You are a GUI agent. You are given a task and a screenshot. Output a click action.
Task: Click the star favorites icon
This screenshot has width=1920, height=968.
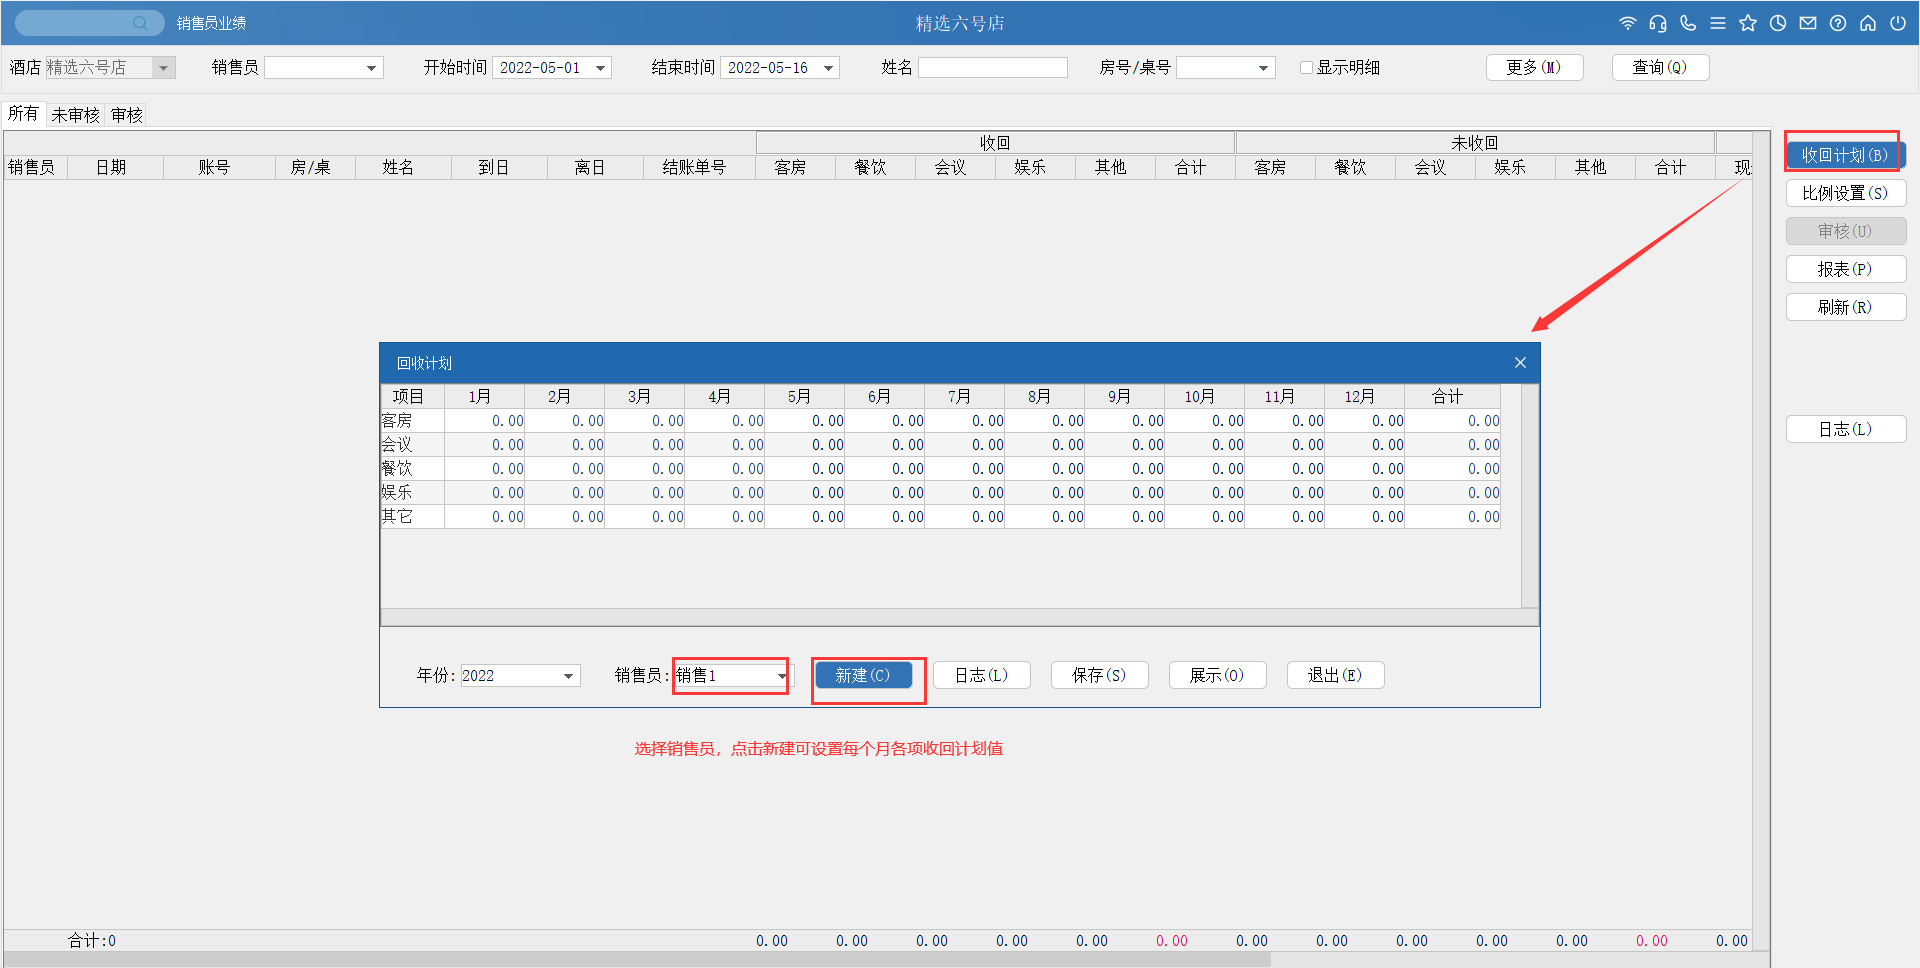tap(1748, 23)
